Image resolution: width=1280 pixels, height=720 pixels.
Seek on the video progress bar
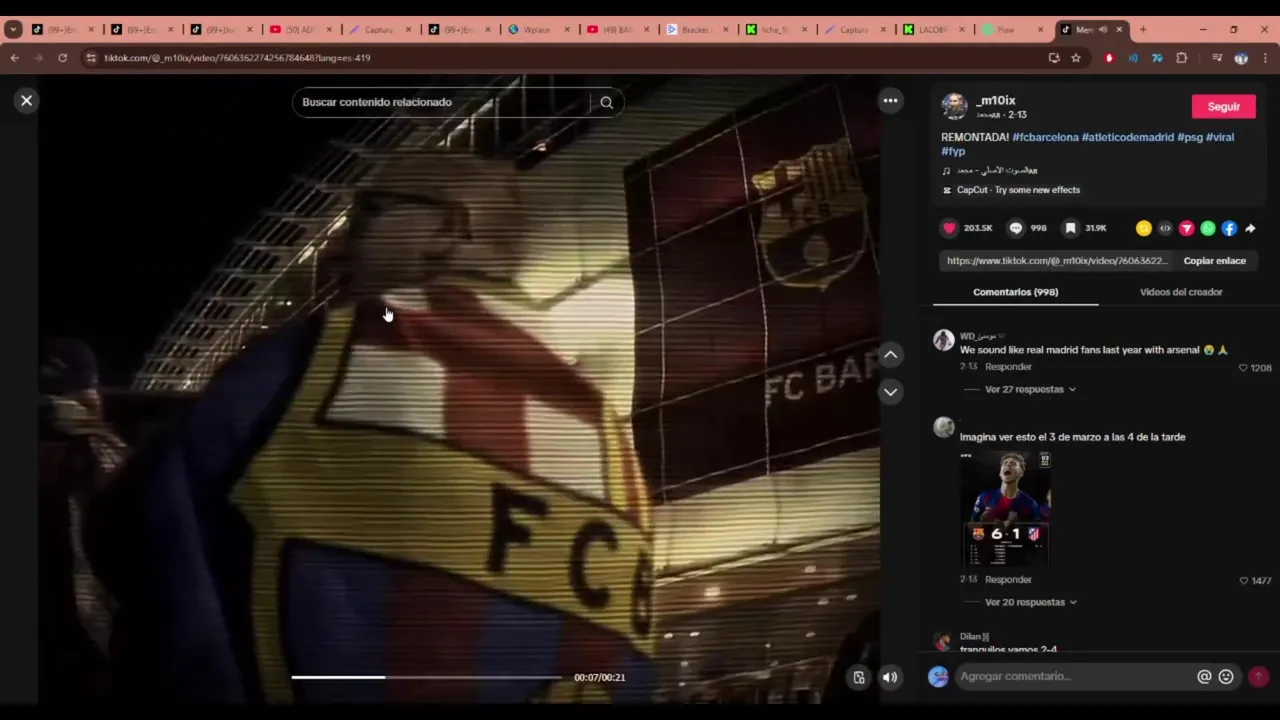pyautogui.click(x=427, y=677)
